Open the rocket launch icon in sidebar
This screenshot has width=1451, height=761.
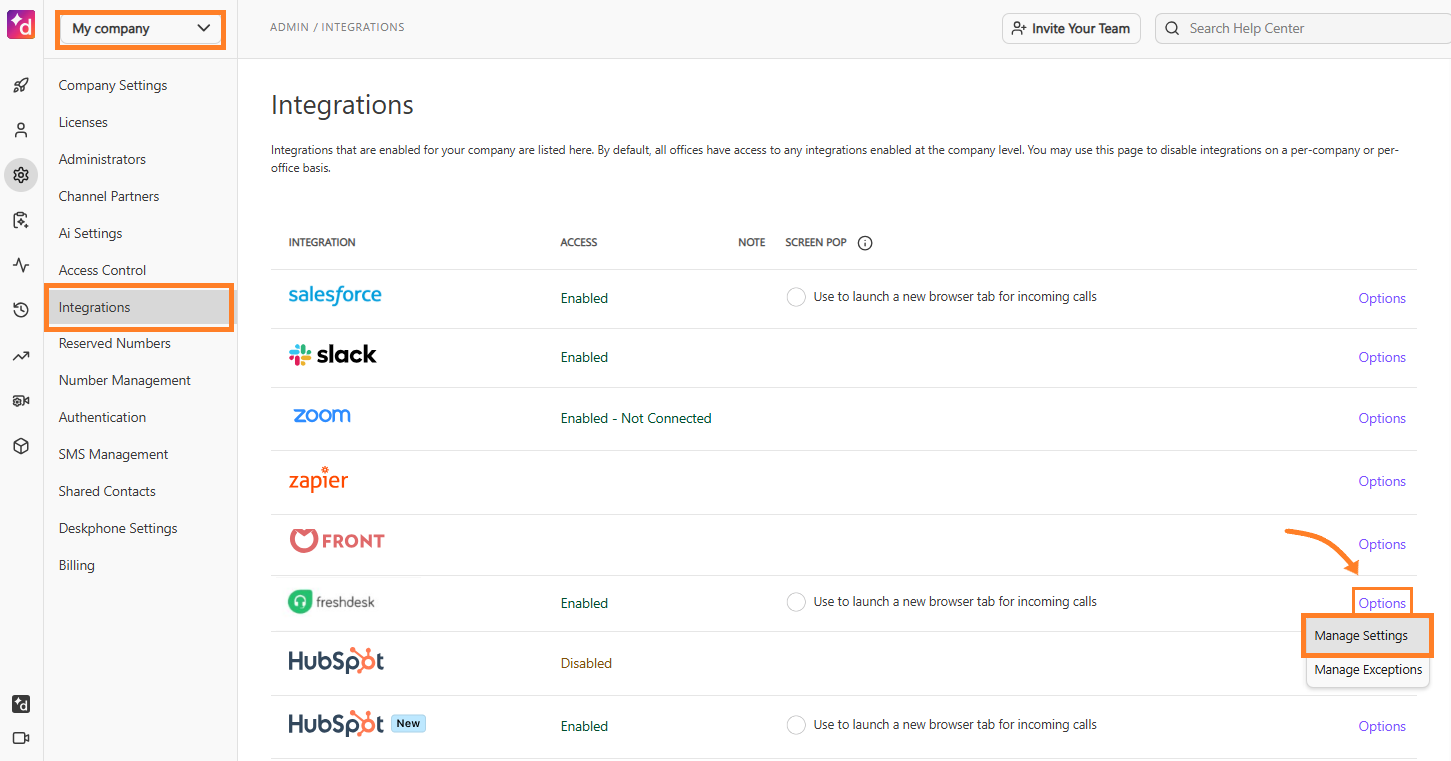pyautogui.click(x=21, y=85)
